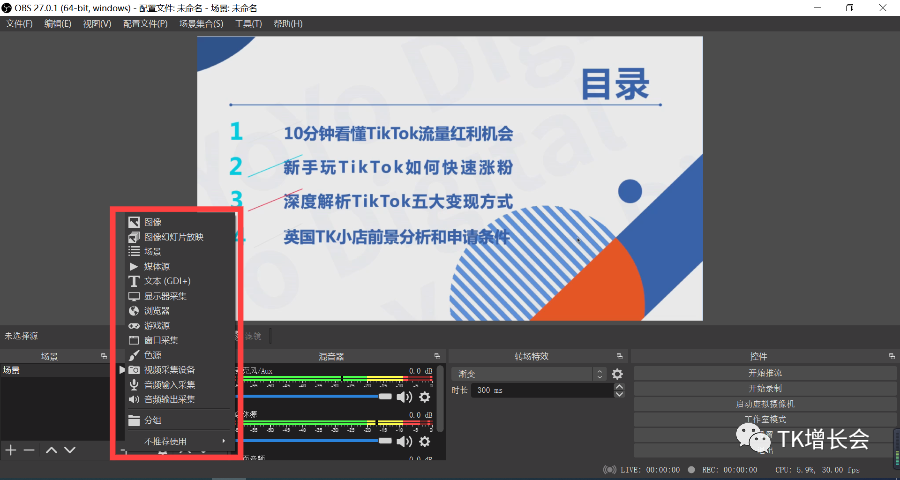The width and height of the screenshot is (900, 480).
Task: Click the LIVE broadcast status icon
Action: click(610, 470)
